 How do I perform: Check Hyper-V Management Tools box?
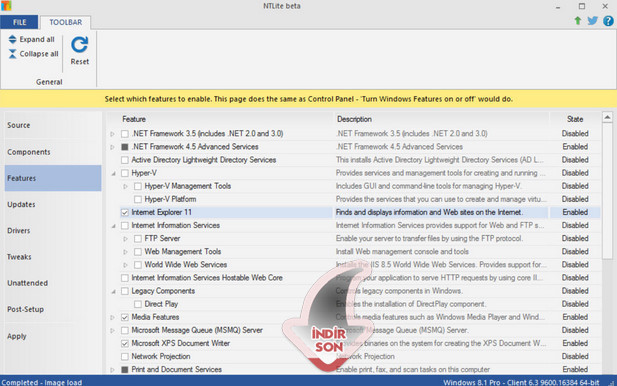click(x=138, y=186)
